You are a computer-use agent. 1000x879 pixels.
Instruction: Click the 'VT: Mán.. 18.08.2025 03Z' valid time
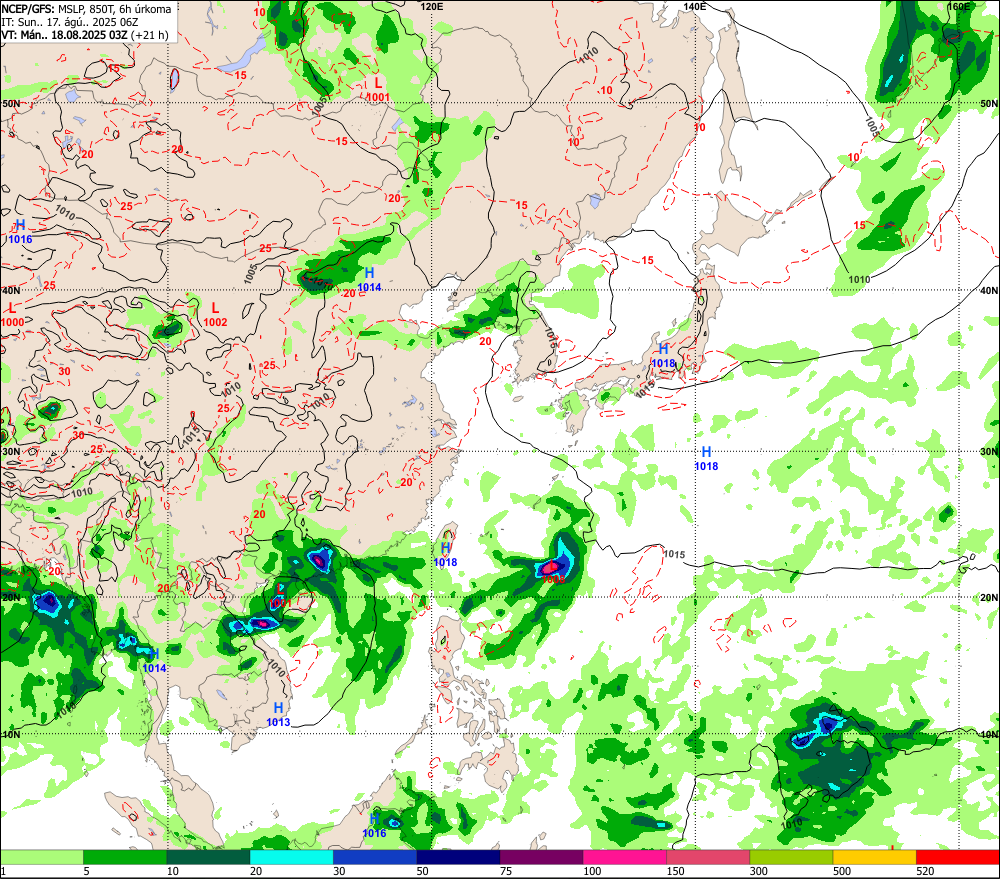point(64,34)
